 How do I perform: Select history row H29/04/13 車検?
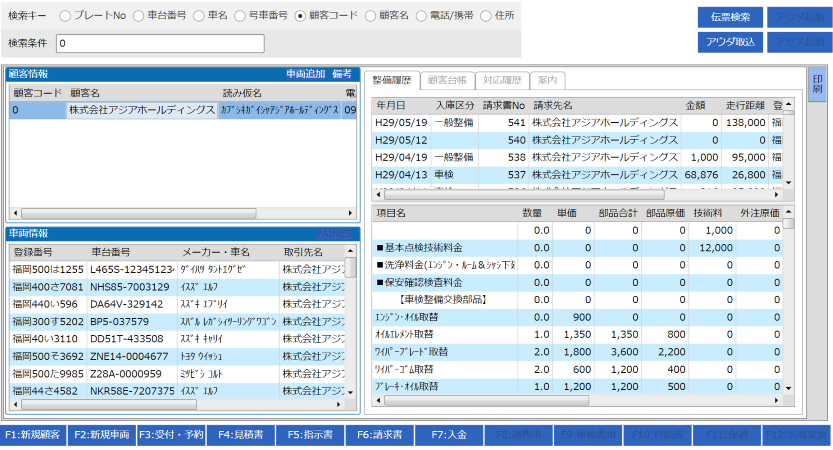577,174
